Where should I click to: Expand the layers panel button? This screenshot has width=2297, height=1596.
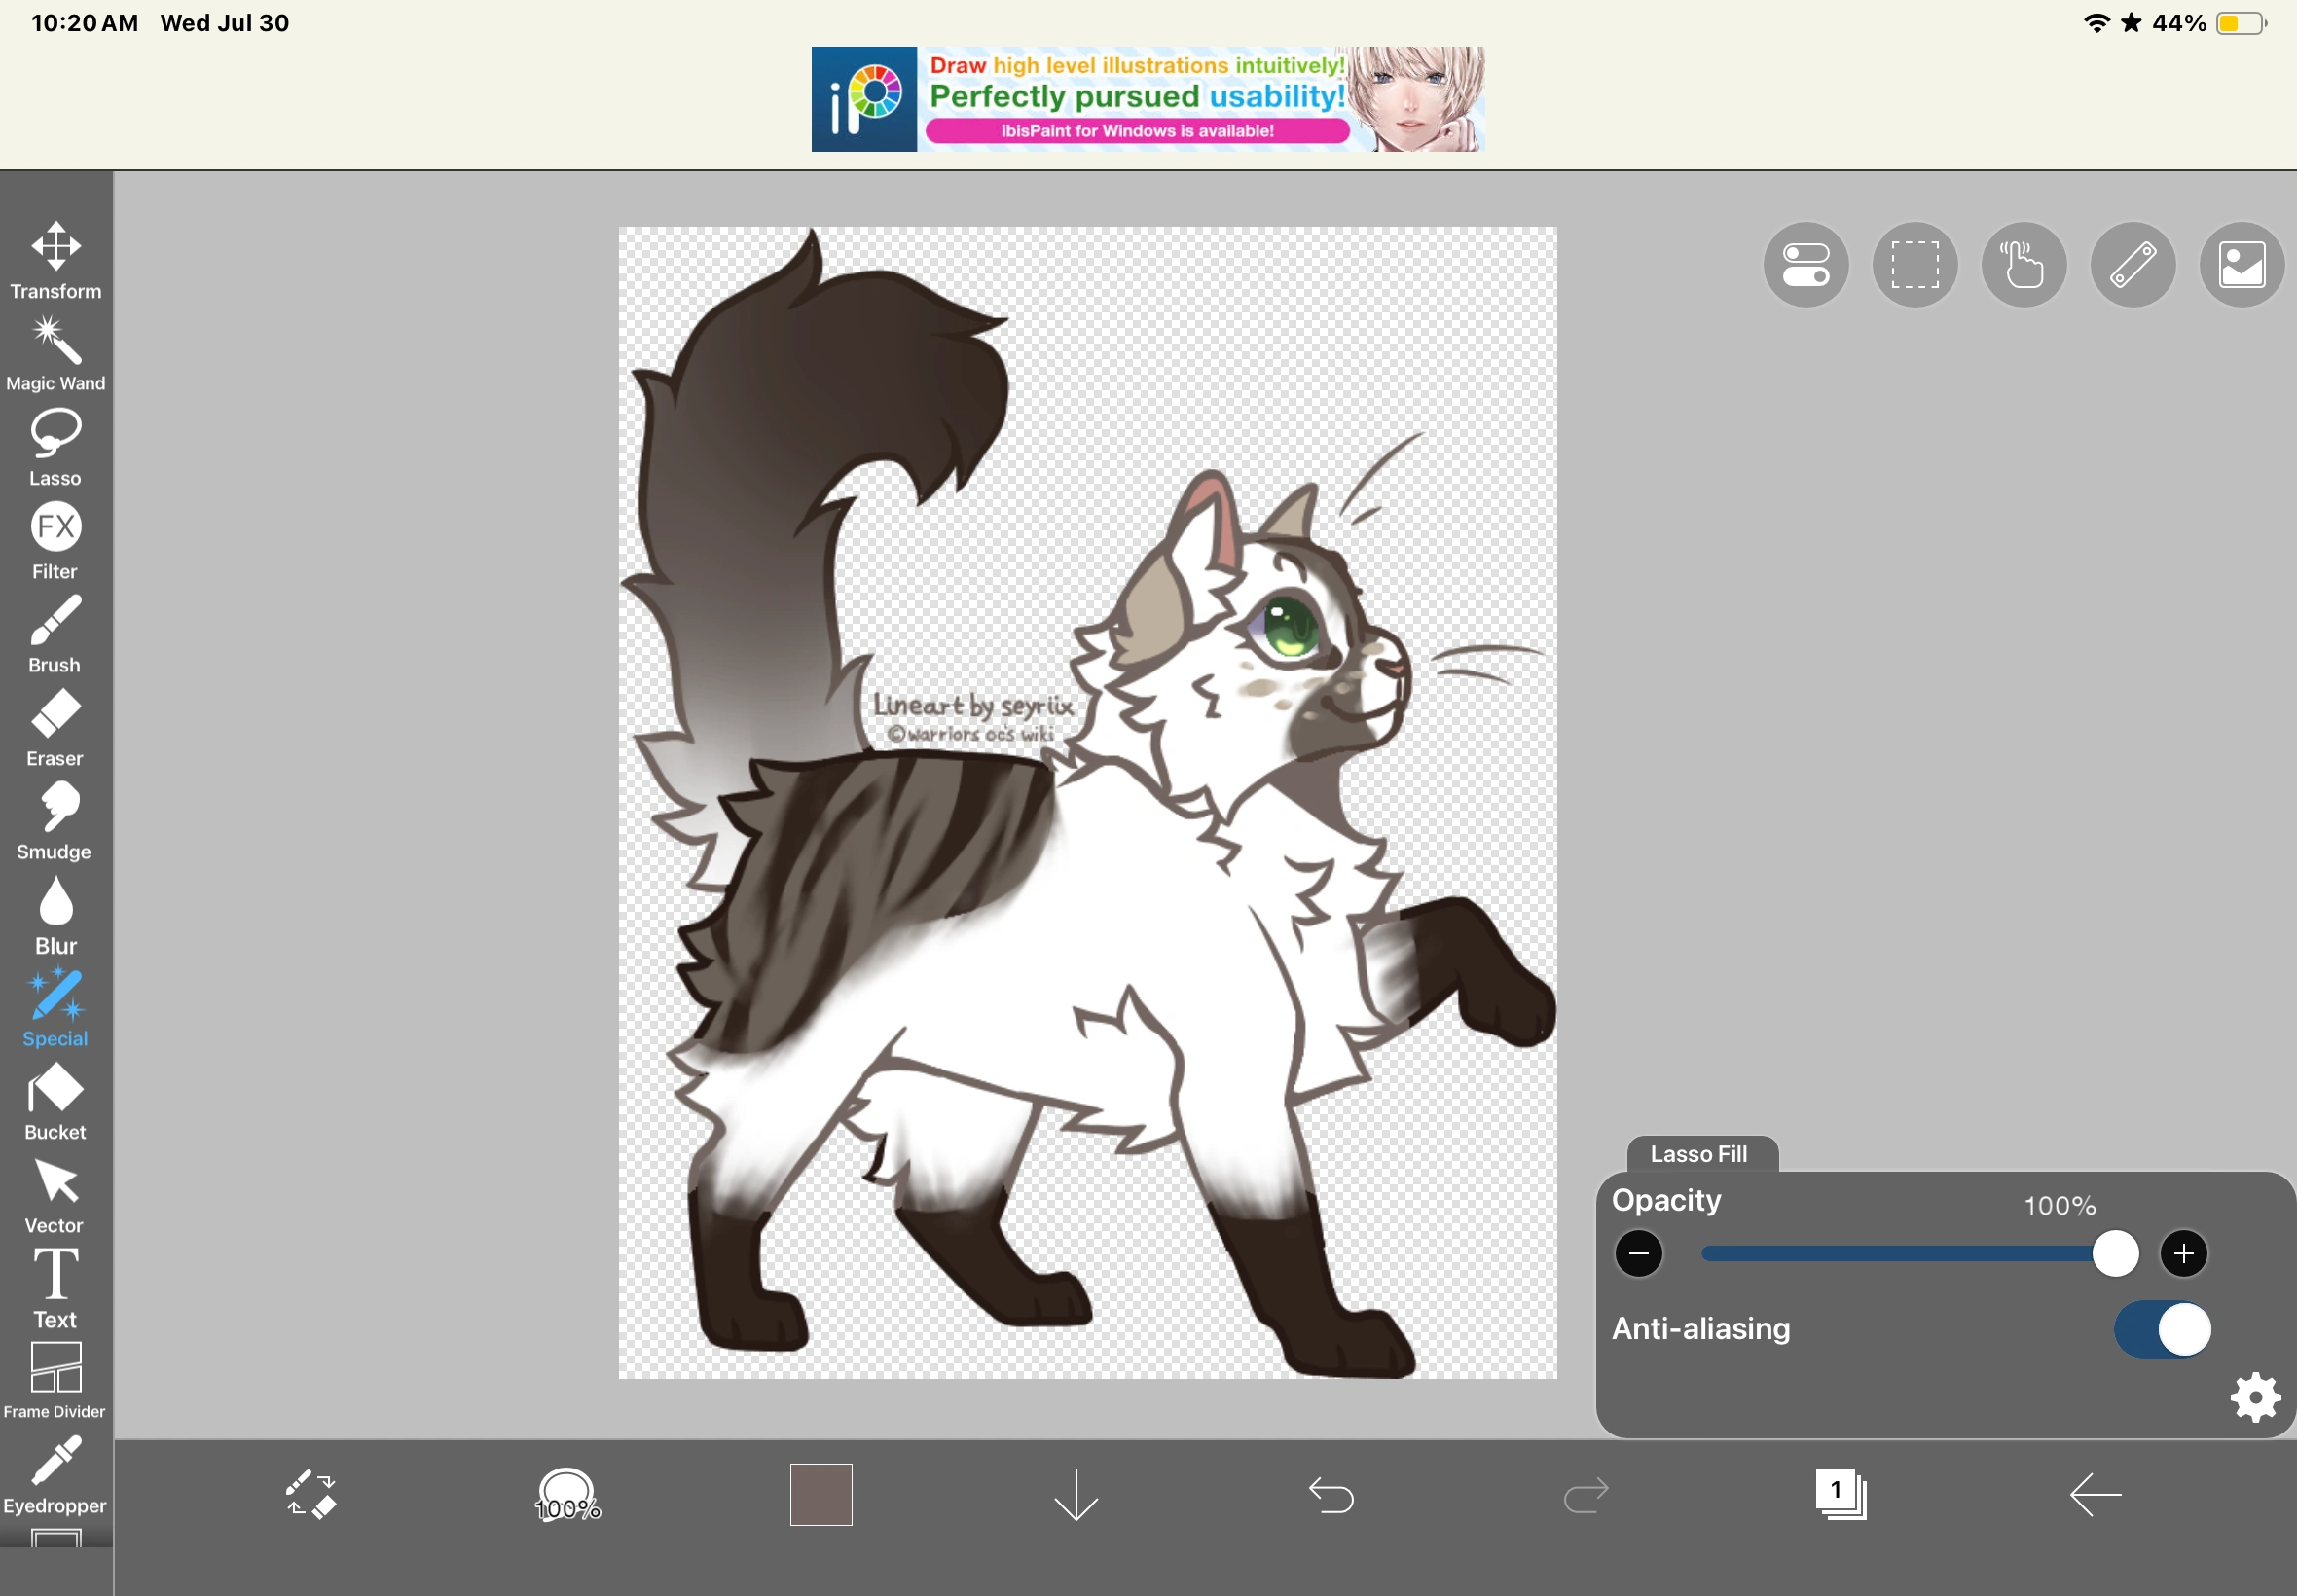1840,1495
